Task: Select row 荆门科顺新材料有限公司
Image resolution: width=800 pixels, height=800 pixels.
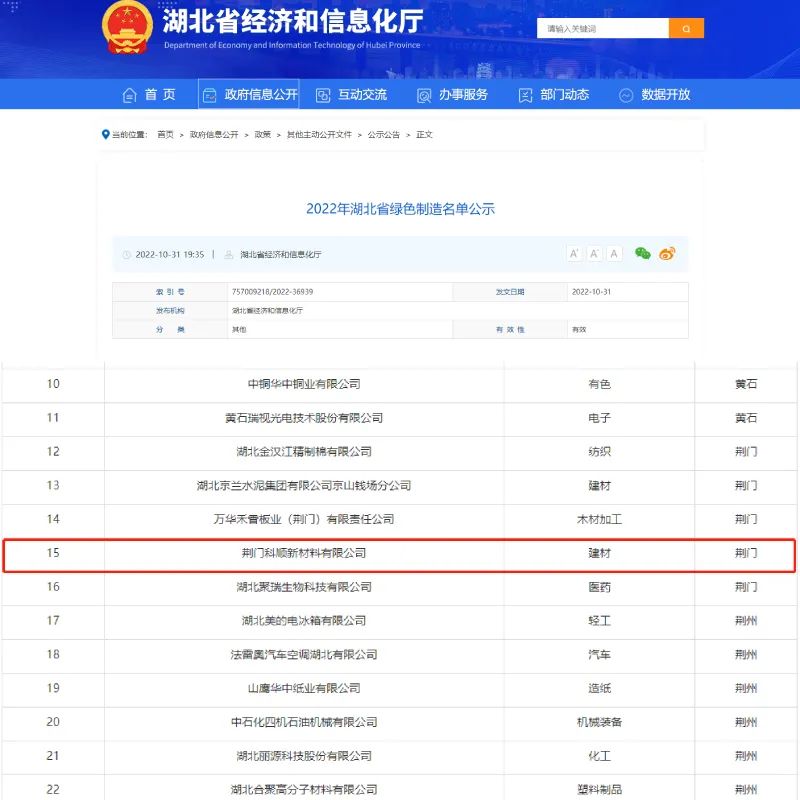Action: (x=399, y=554)
